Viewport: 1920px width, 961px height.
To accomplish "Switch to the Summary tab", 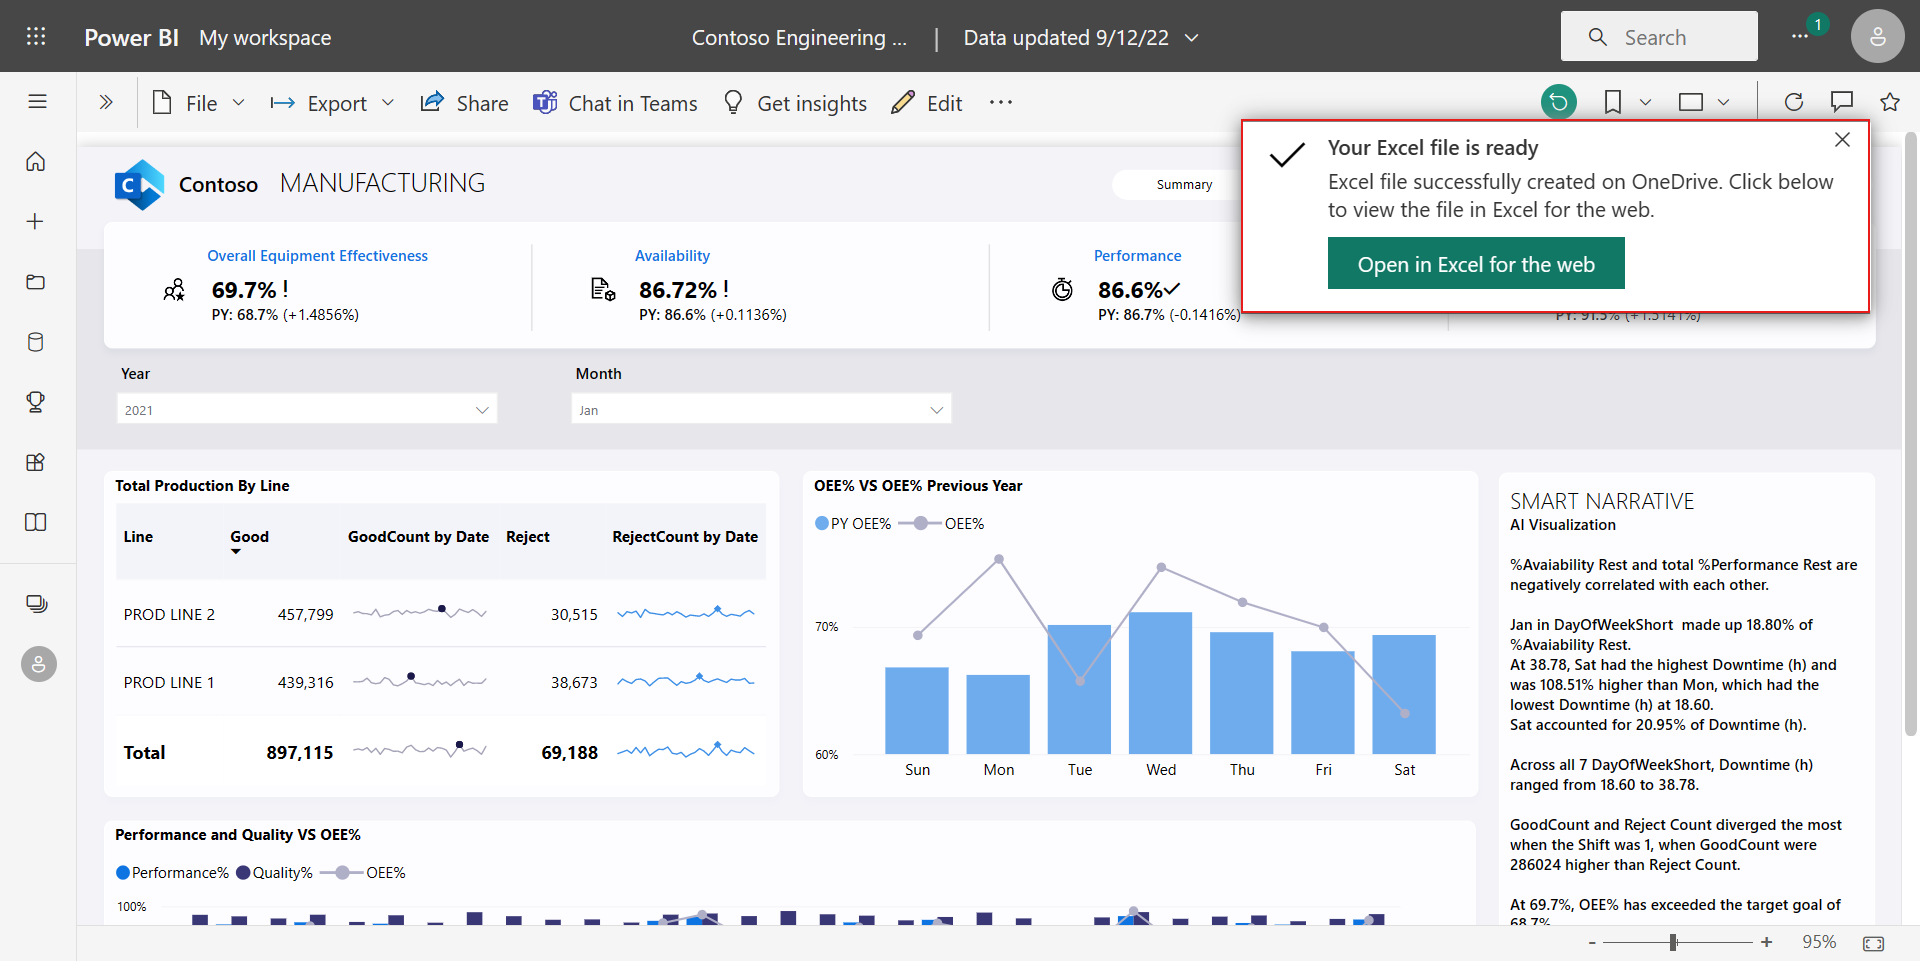I will coord(1185,184).
